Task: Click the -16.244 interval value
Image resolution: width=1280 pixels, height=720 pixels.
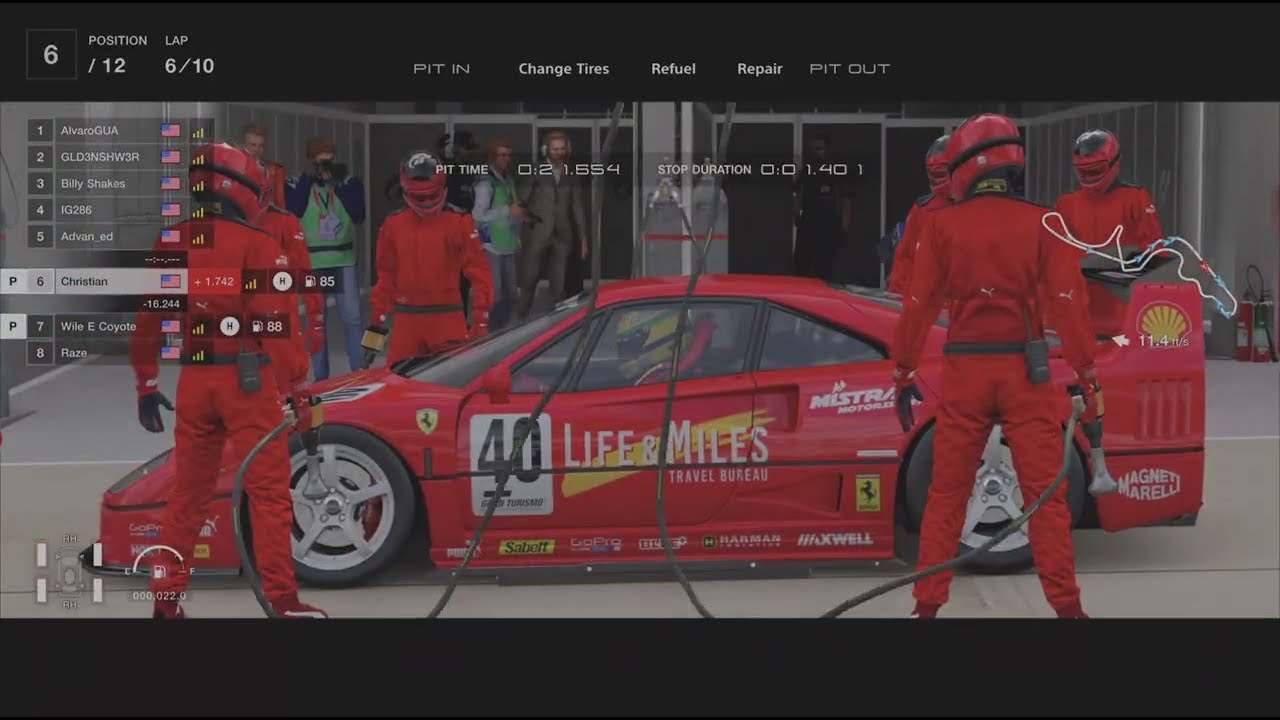Action: (161, 304)
